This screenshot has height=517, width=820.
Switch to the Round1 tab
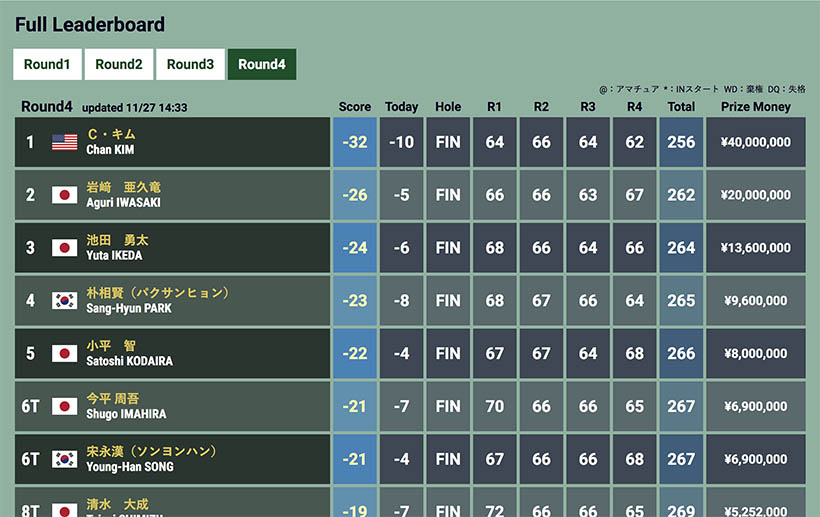pyautogui.click(x=47, y=64)
